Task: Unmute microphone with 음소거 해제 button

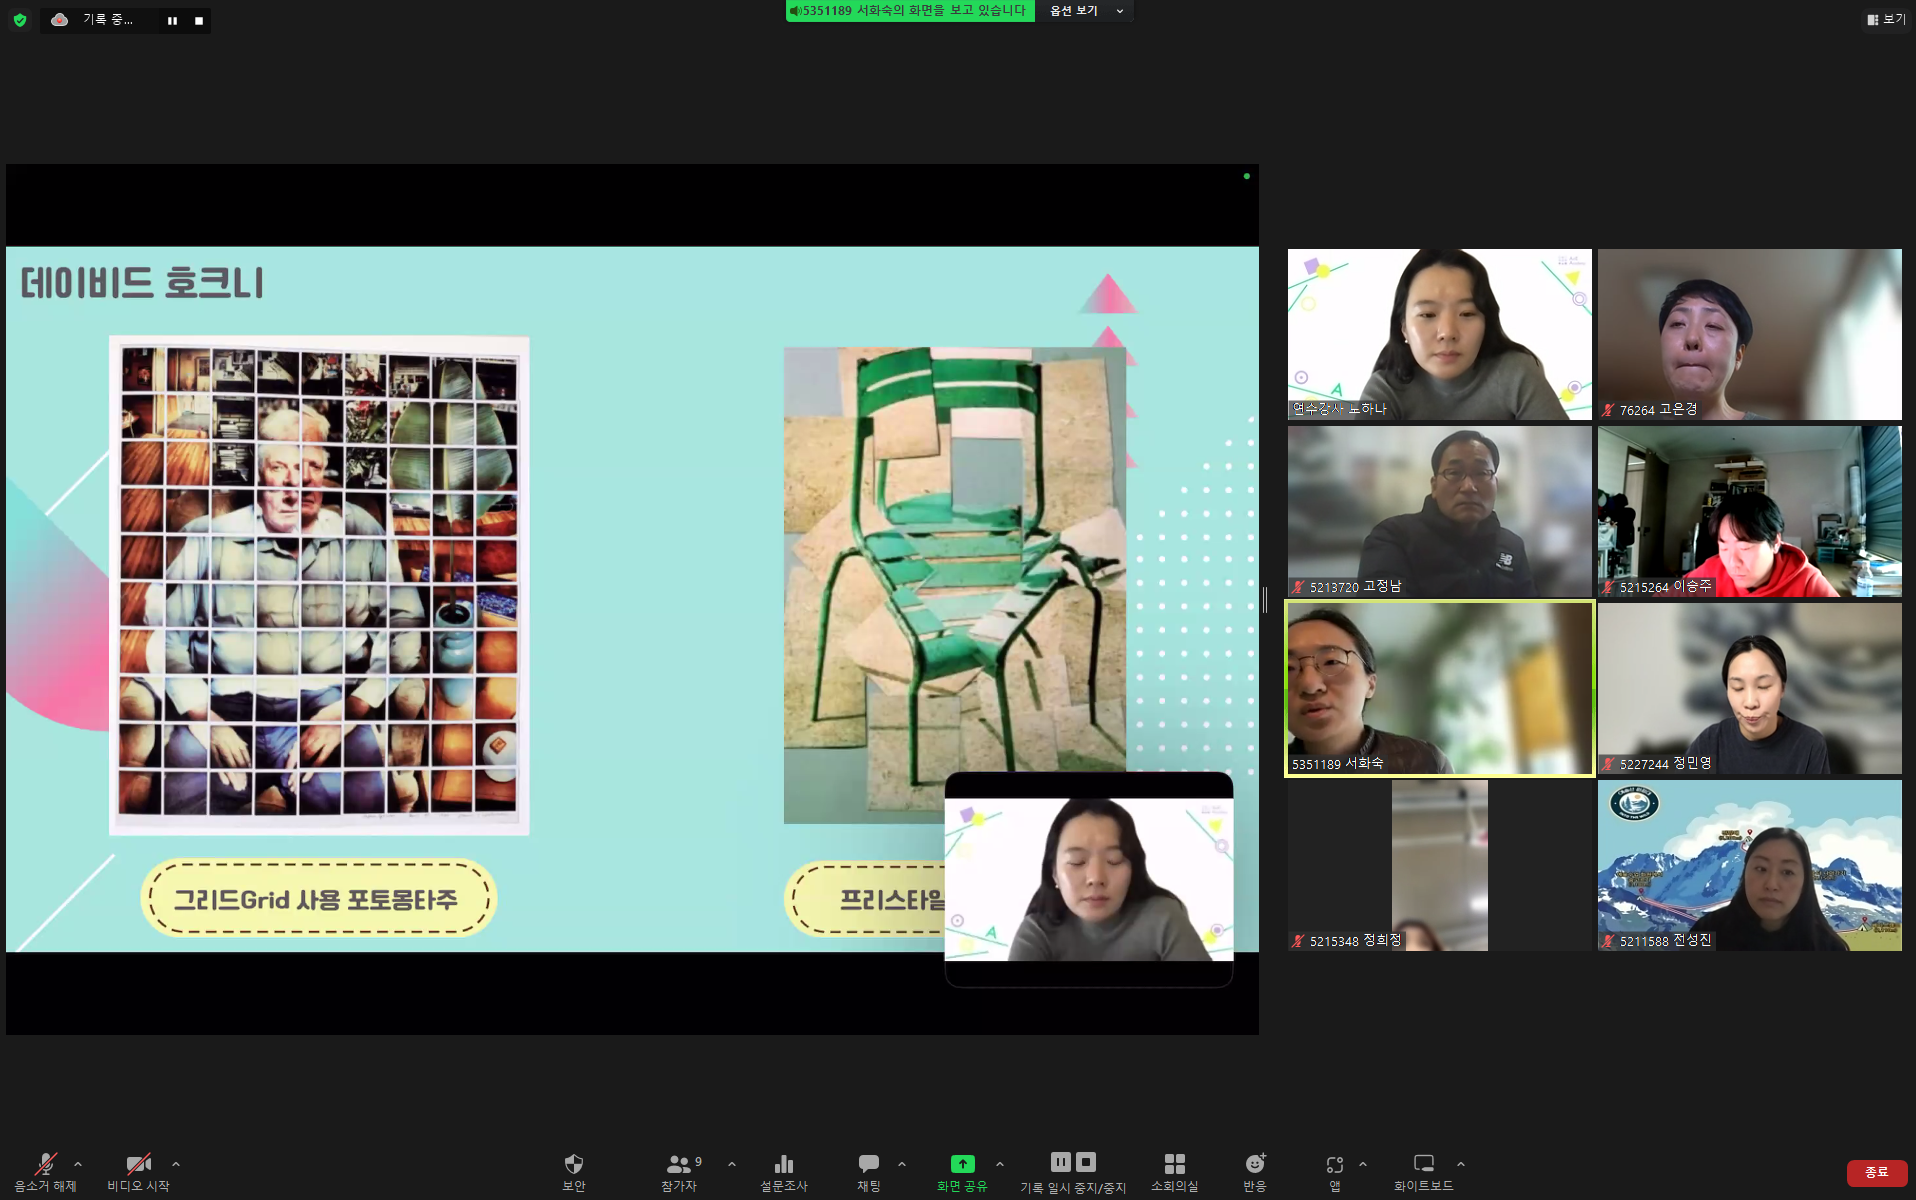Action: click(x=45, y=1171)
